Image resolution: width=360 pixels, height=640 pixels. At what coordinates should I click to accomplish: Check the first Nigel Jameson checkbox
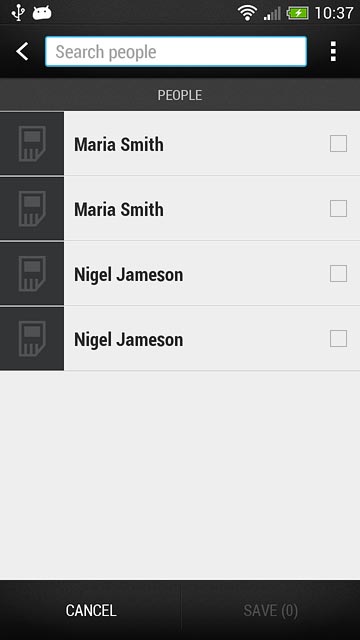(338, 273)
